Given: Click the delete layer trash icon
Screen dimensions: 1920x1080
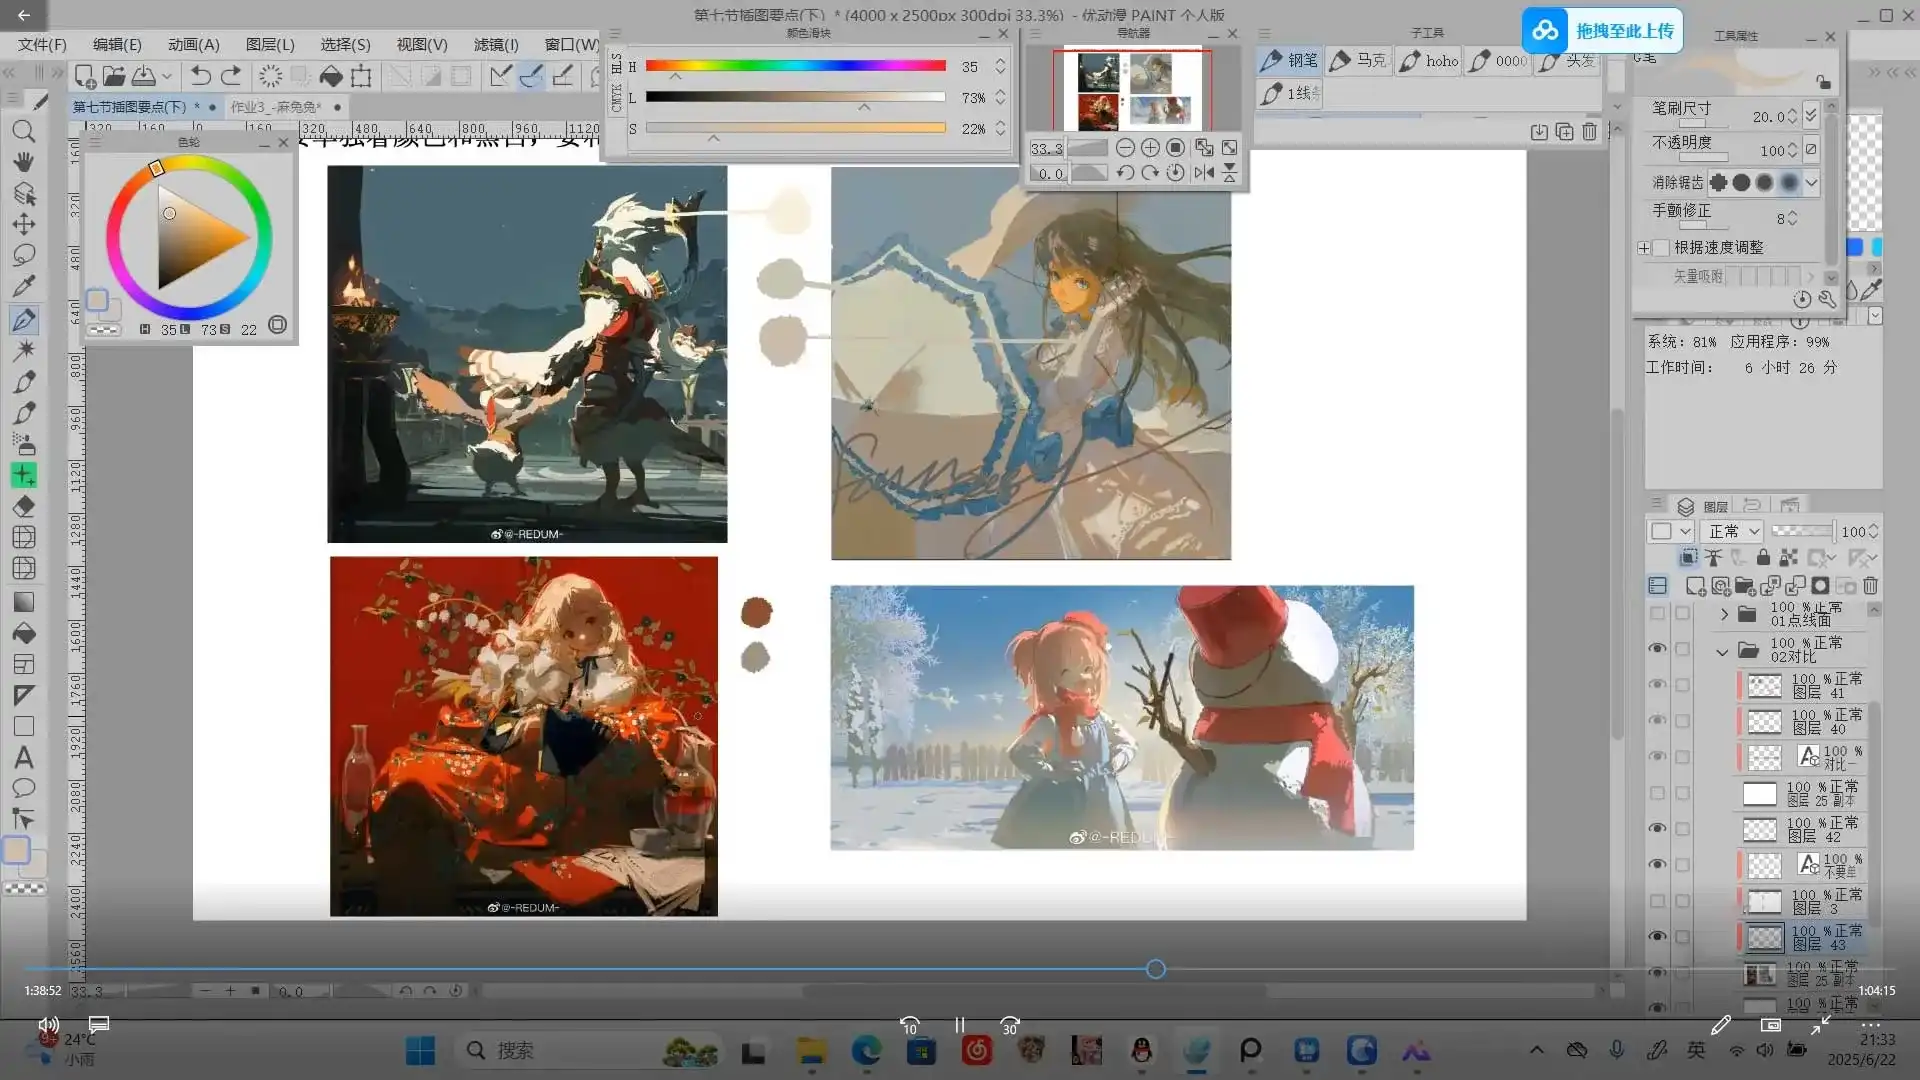Looking at the screenshot, I should [1870, 586].
